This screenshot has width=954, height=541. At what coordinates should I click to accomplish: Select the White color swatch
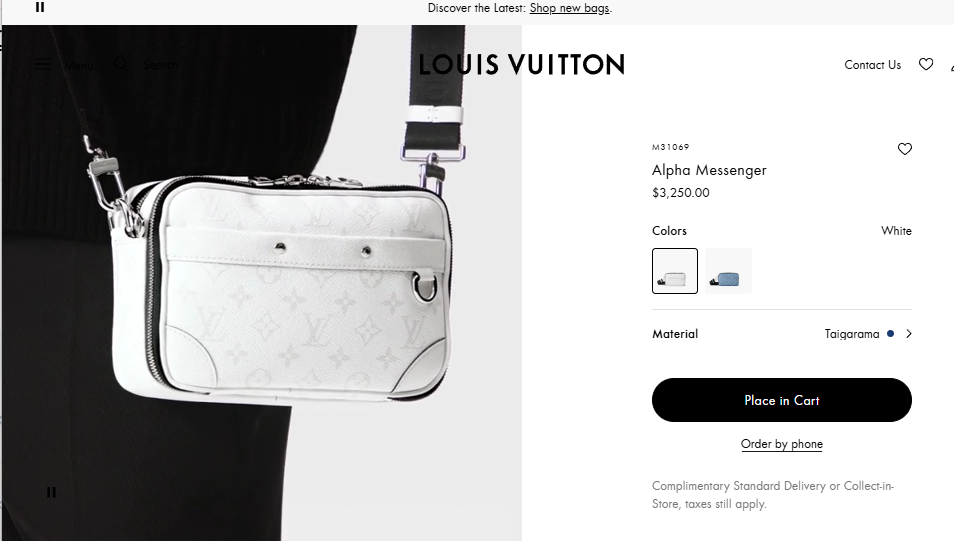coord(675,271)
